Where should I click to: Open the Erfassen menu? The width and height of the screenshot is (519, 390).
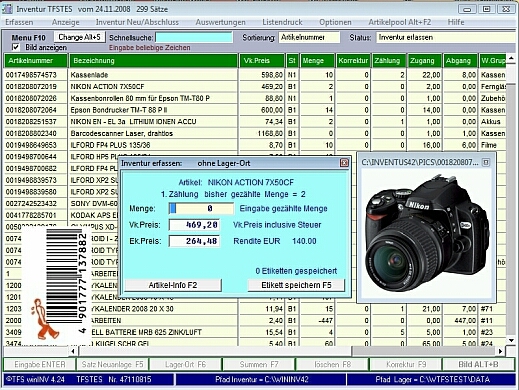point(19,22)
